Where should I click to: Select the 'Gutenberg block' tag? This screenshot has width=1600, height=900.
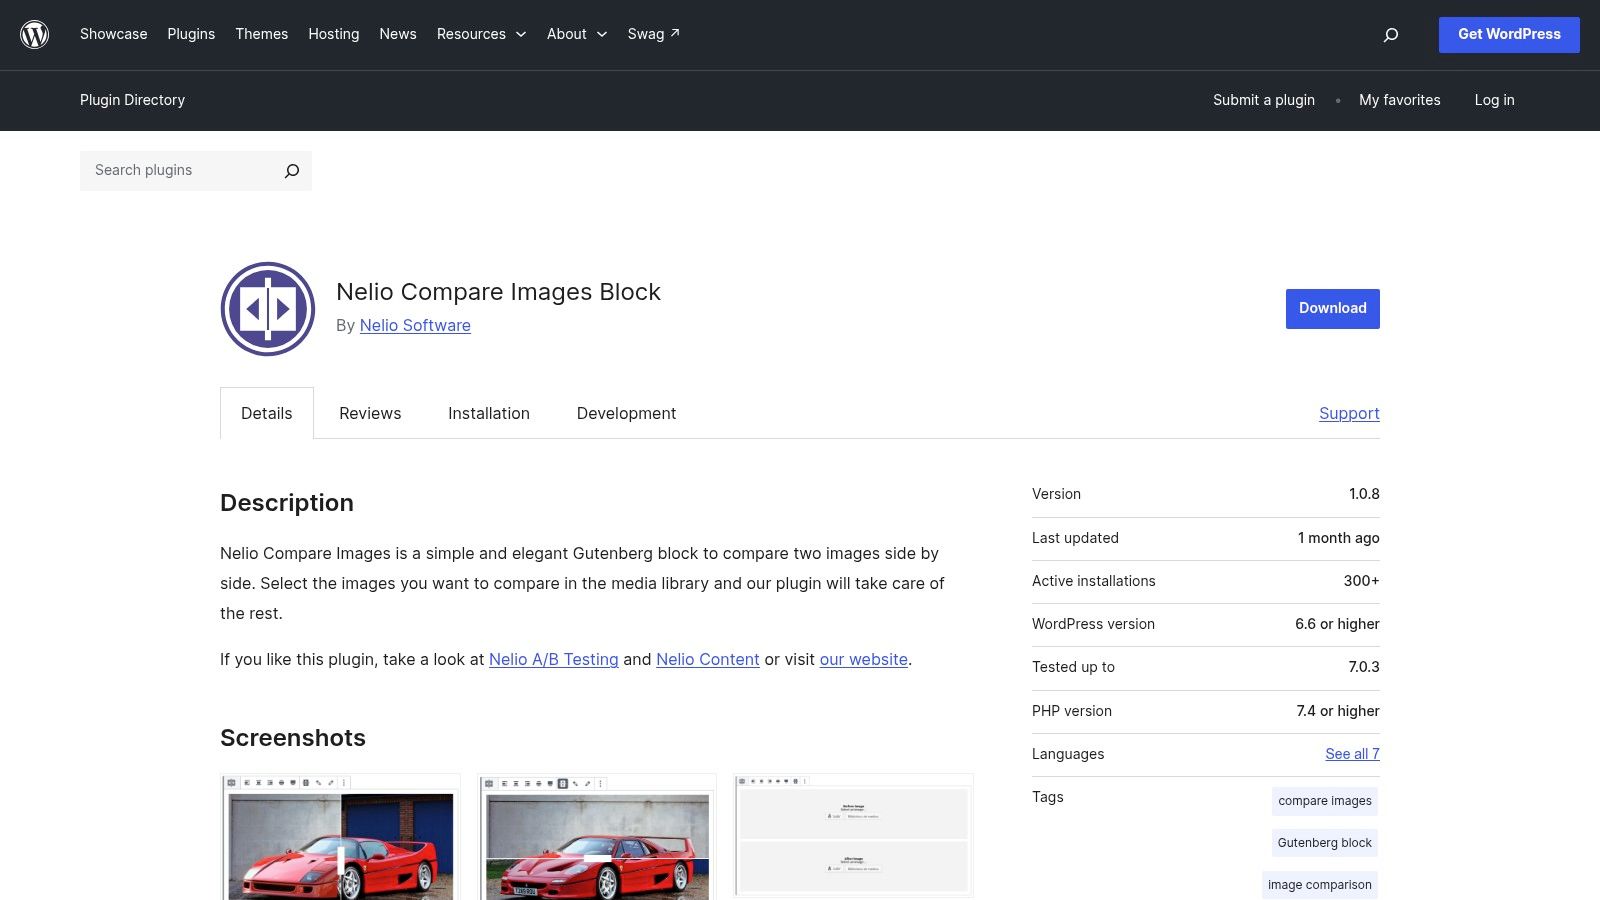(x=1325, y=843)
